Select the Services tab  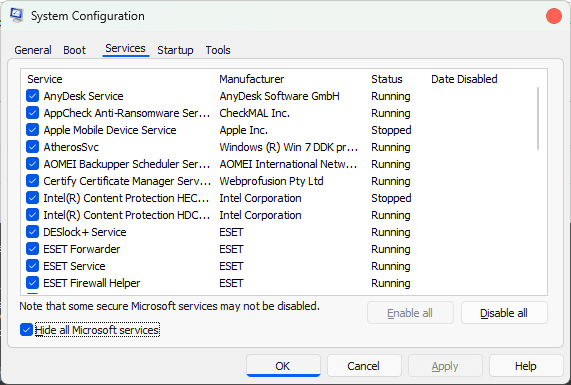click(125, 48)
